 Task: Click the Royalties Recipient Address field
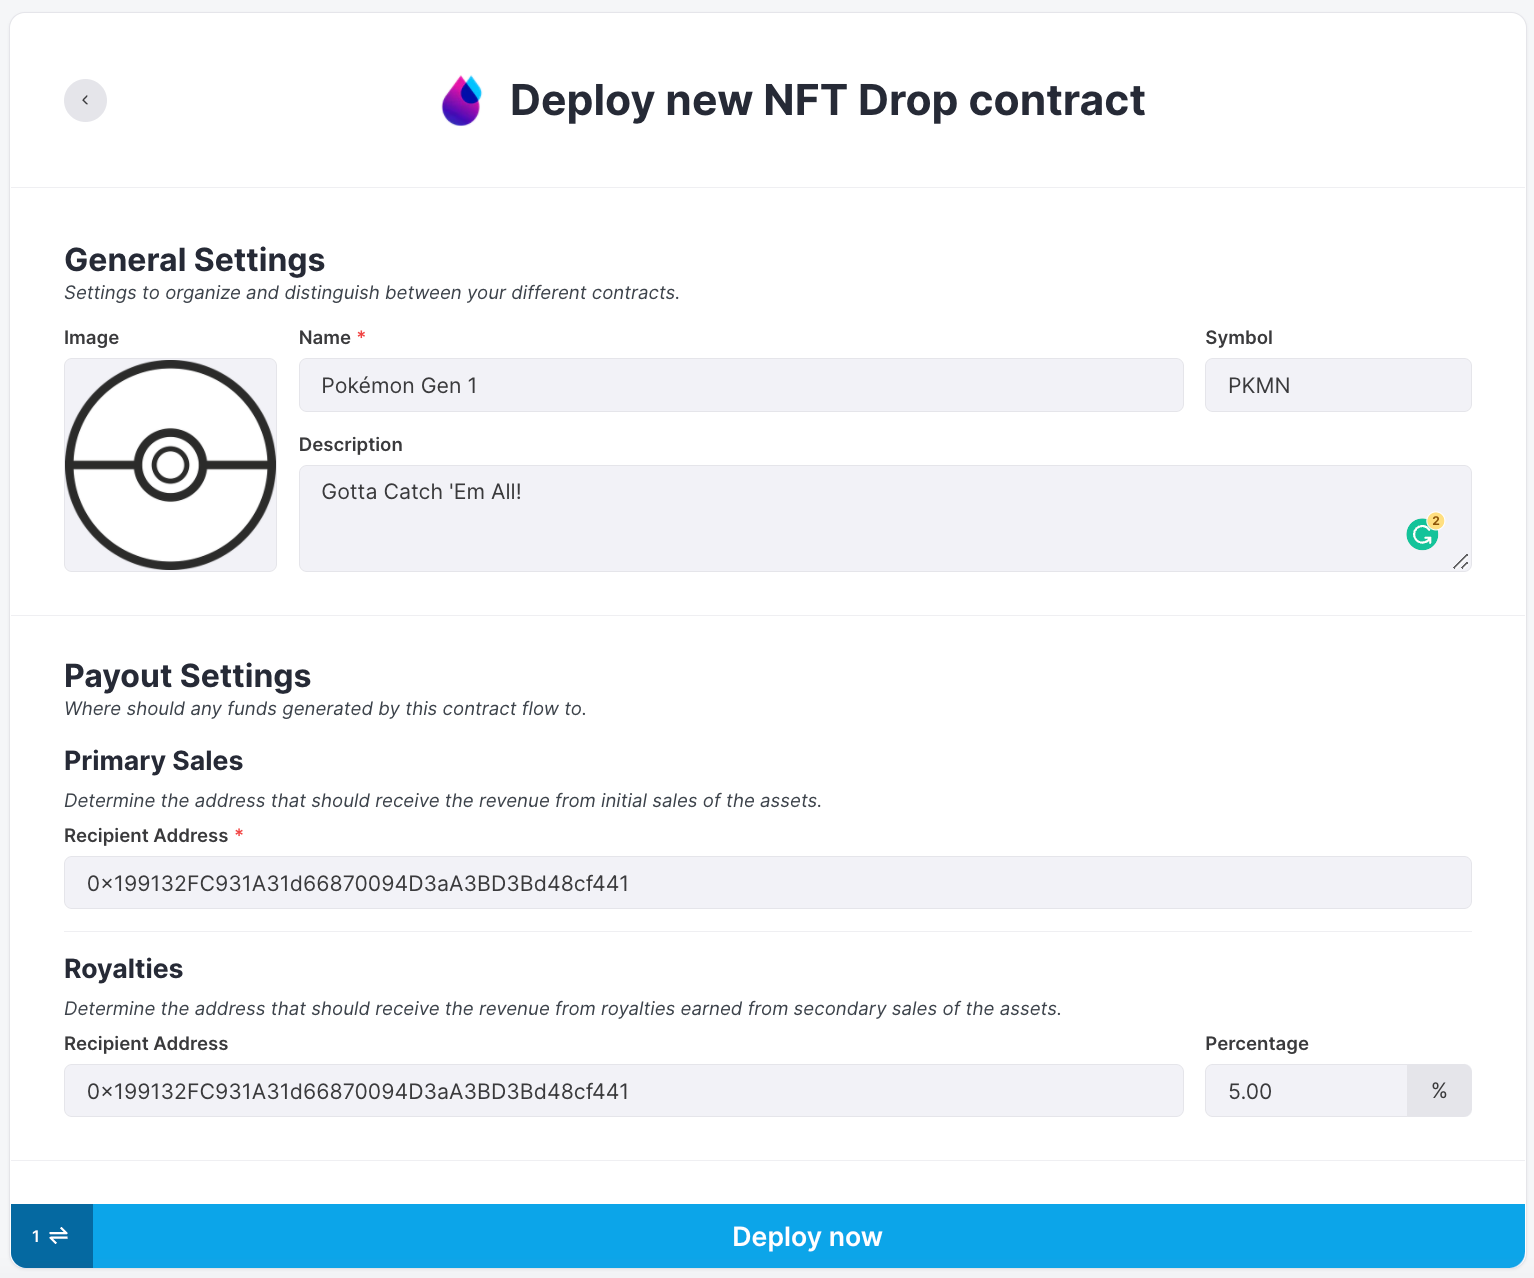pyautogui.click(x=624, y=1090)
